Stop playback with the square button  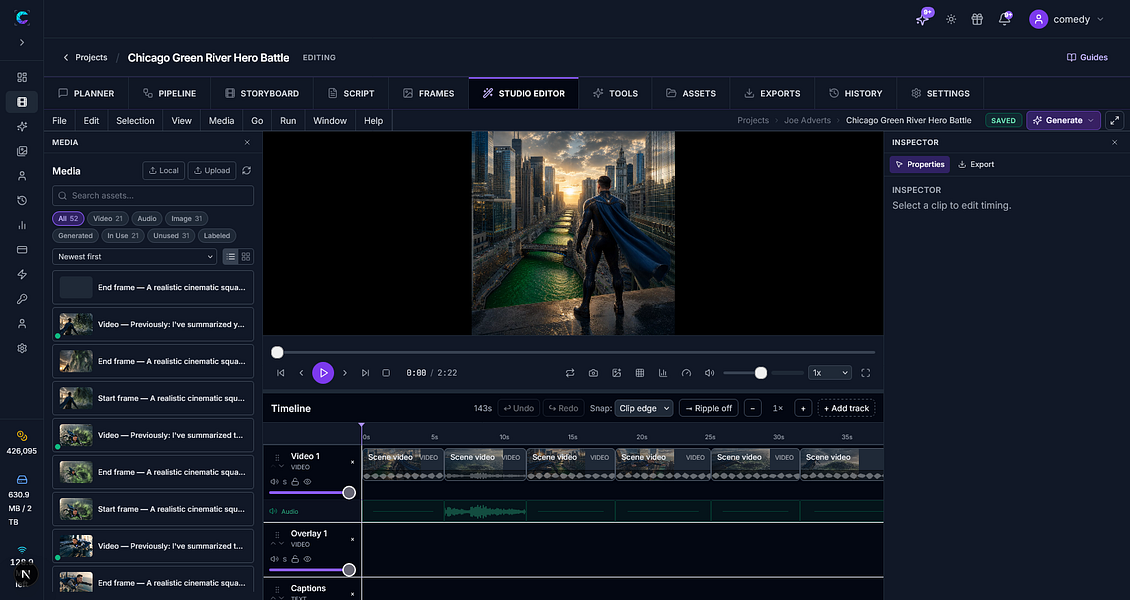point(386,373)
